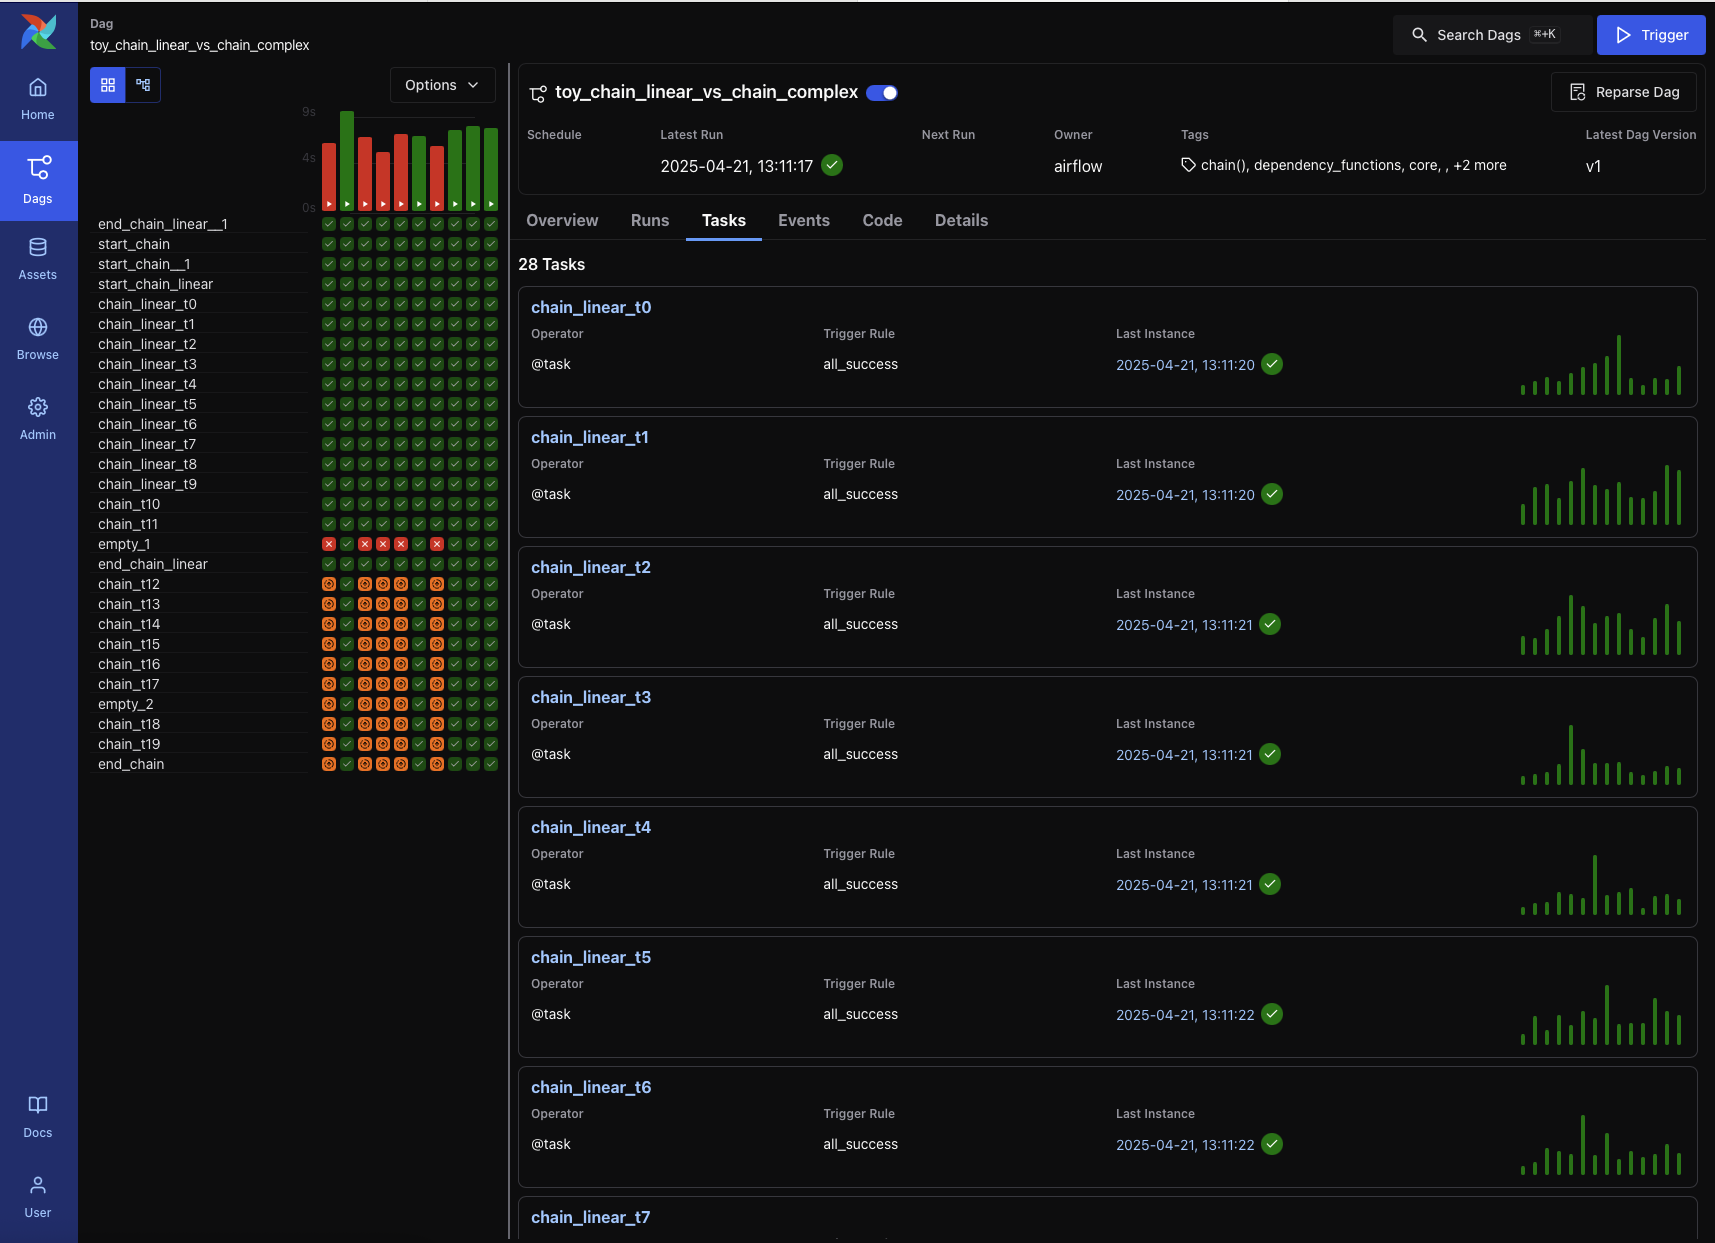Viewport: 1715px width, 1243px height.
Task: Open the Docs page from the sidebar
Action: (x=38, y=1115)
